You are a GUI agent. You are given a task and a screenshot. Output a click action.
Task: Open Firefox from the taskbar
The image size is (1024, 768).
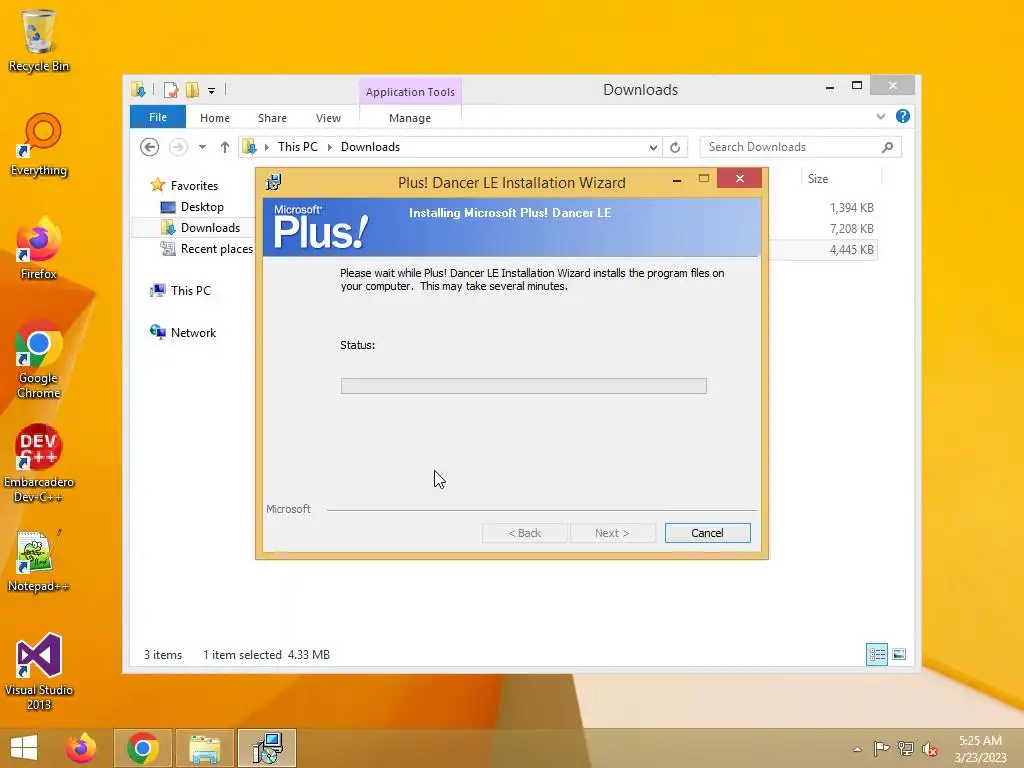coord(81,748)
